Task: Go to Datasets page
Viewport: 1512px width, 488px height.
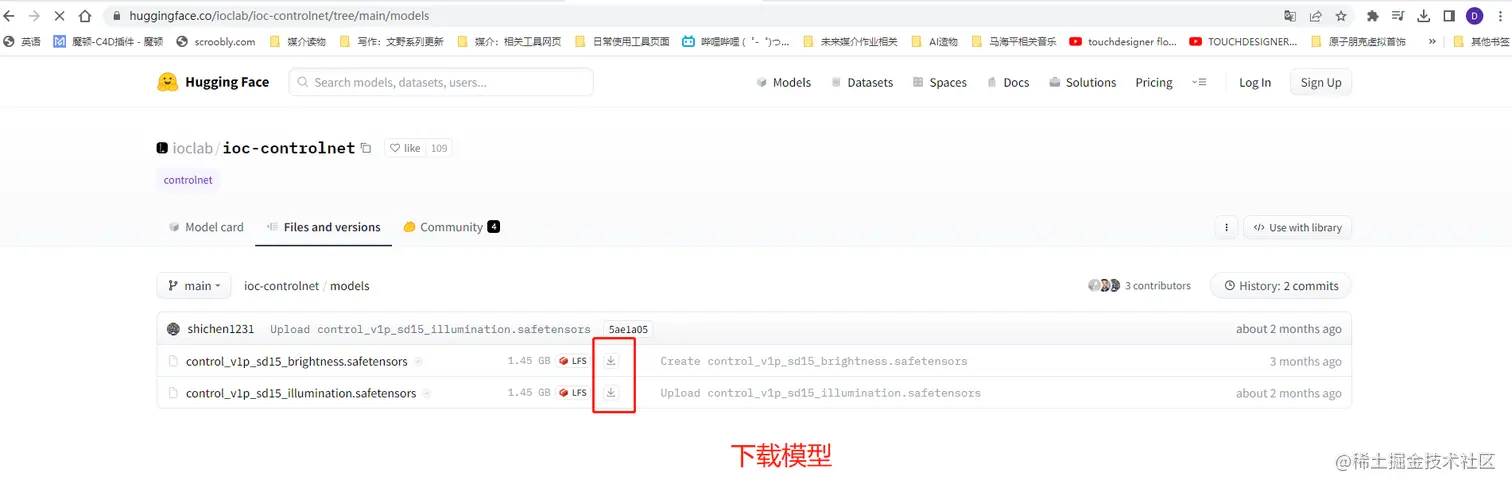Action: point(862,82)
